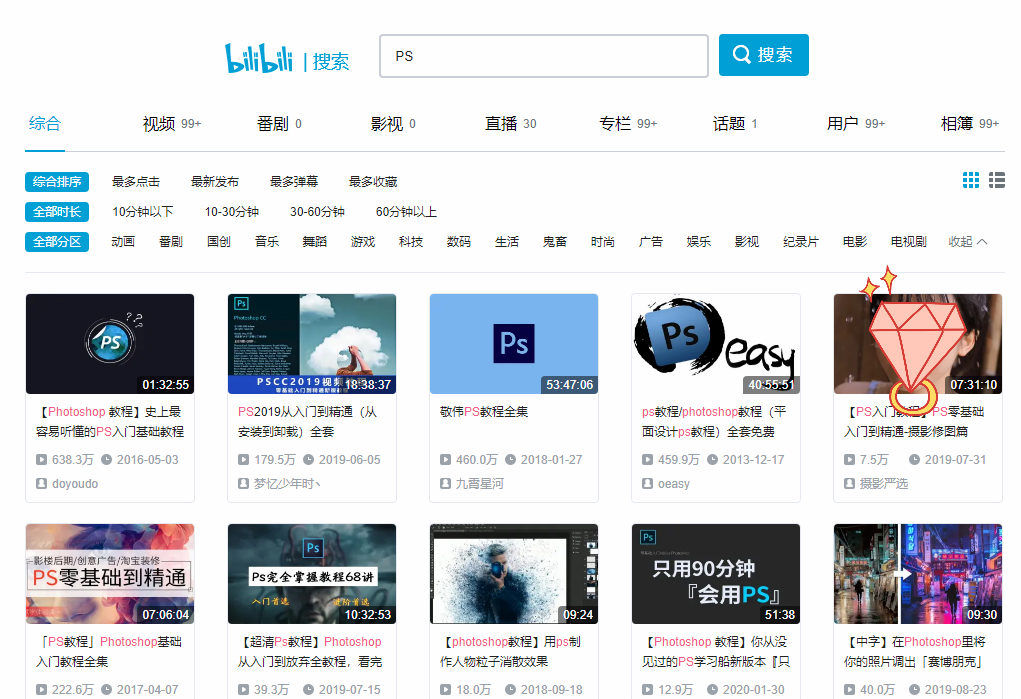Image resolution: width=1021 pixels, height=699 pixels.
Task: Click the magnifier icon inside the search button
Action: (741, 55)
